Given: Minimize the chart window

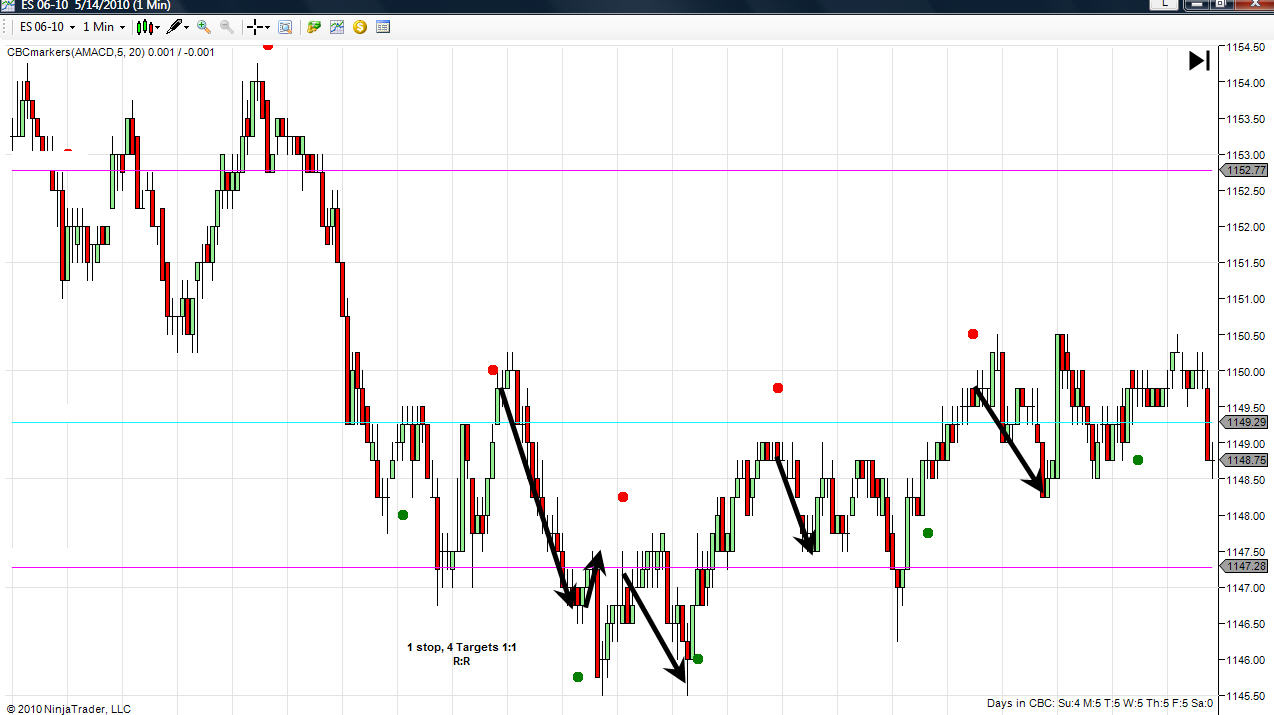Looking at the screenshot, I should pos(1198,5).
